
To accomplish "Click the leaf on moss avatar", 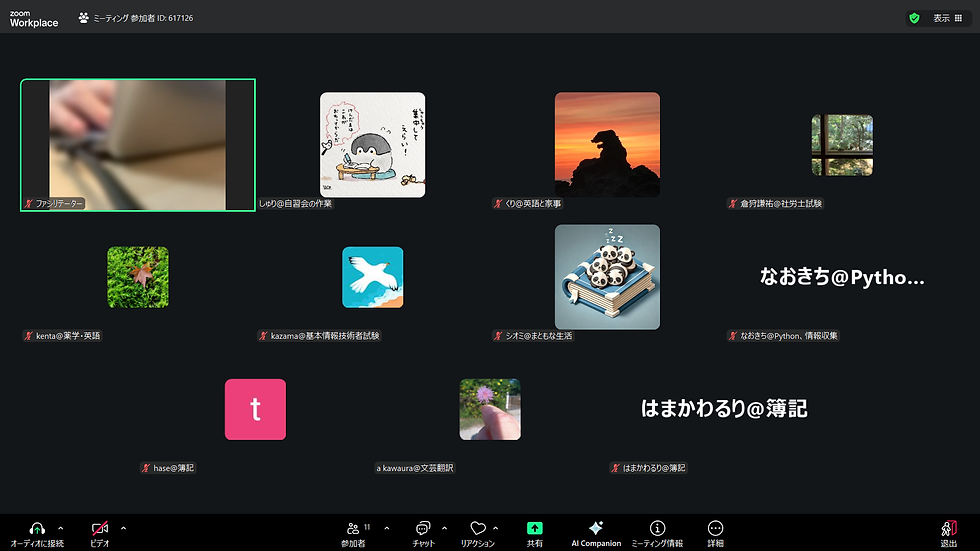I will click(x=138, y=277).
